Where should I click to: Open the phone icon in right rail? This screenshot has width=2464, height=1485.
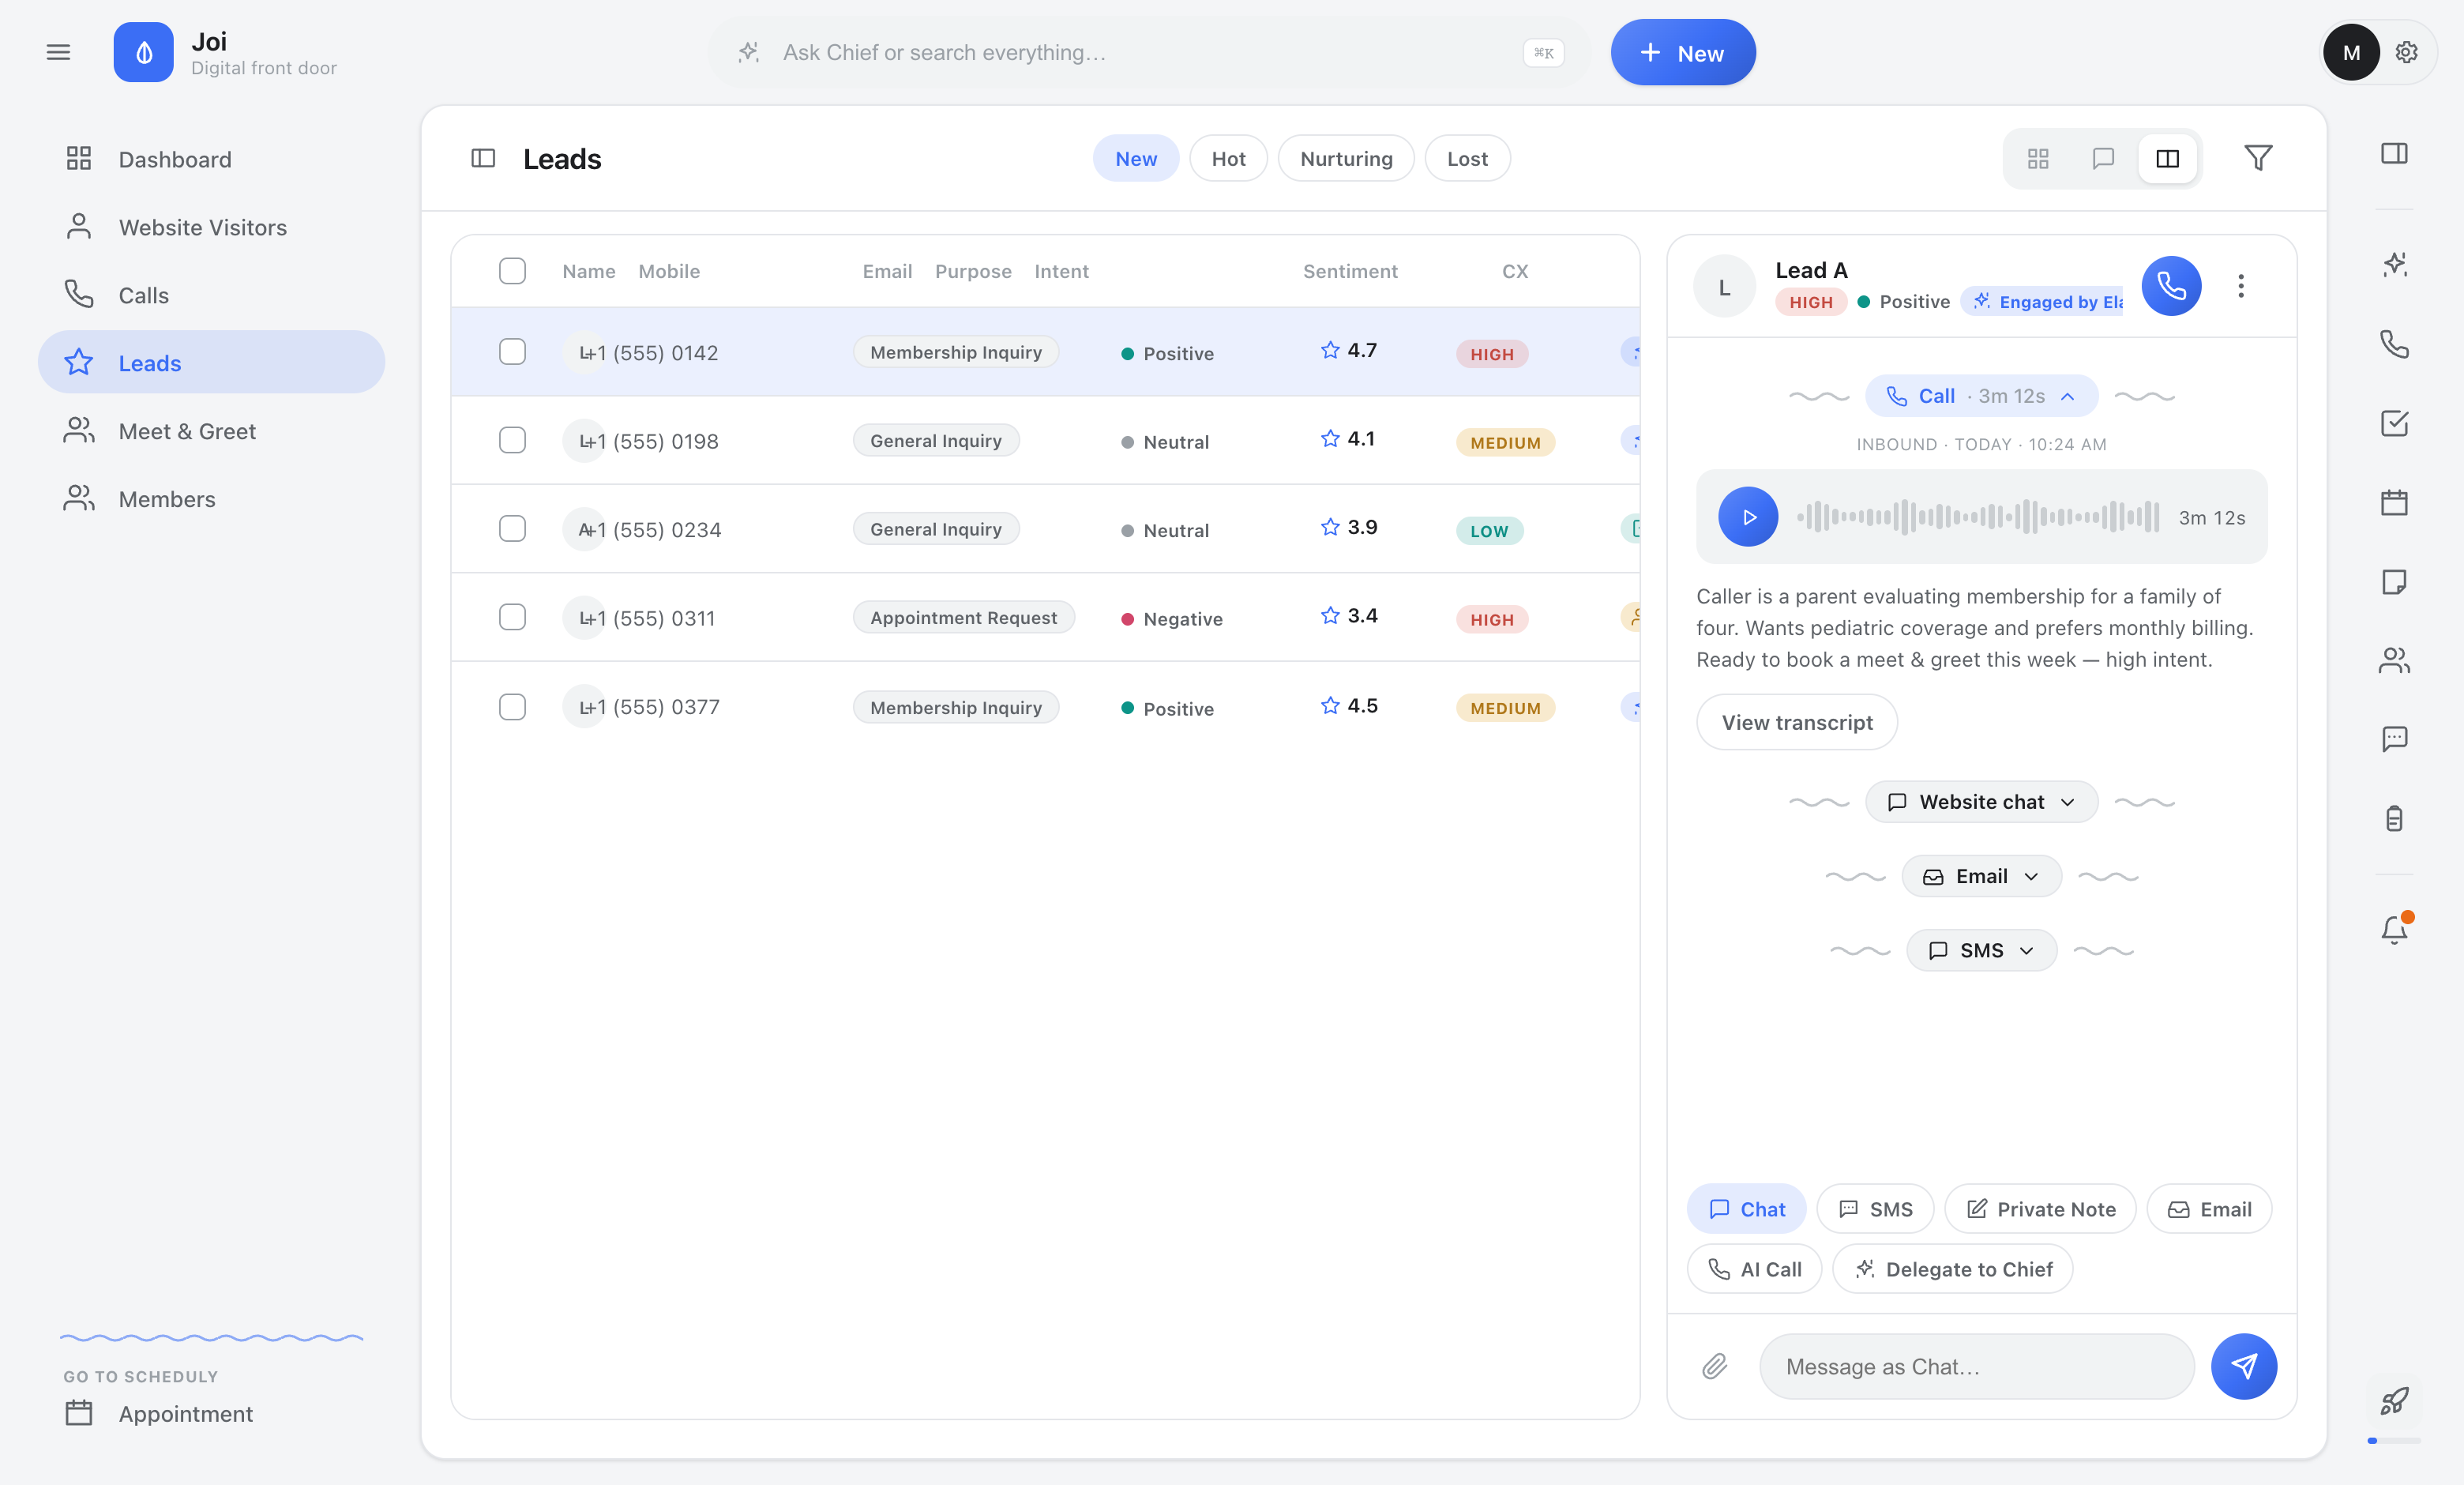pyautogui.click(x=2394, y=344)
